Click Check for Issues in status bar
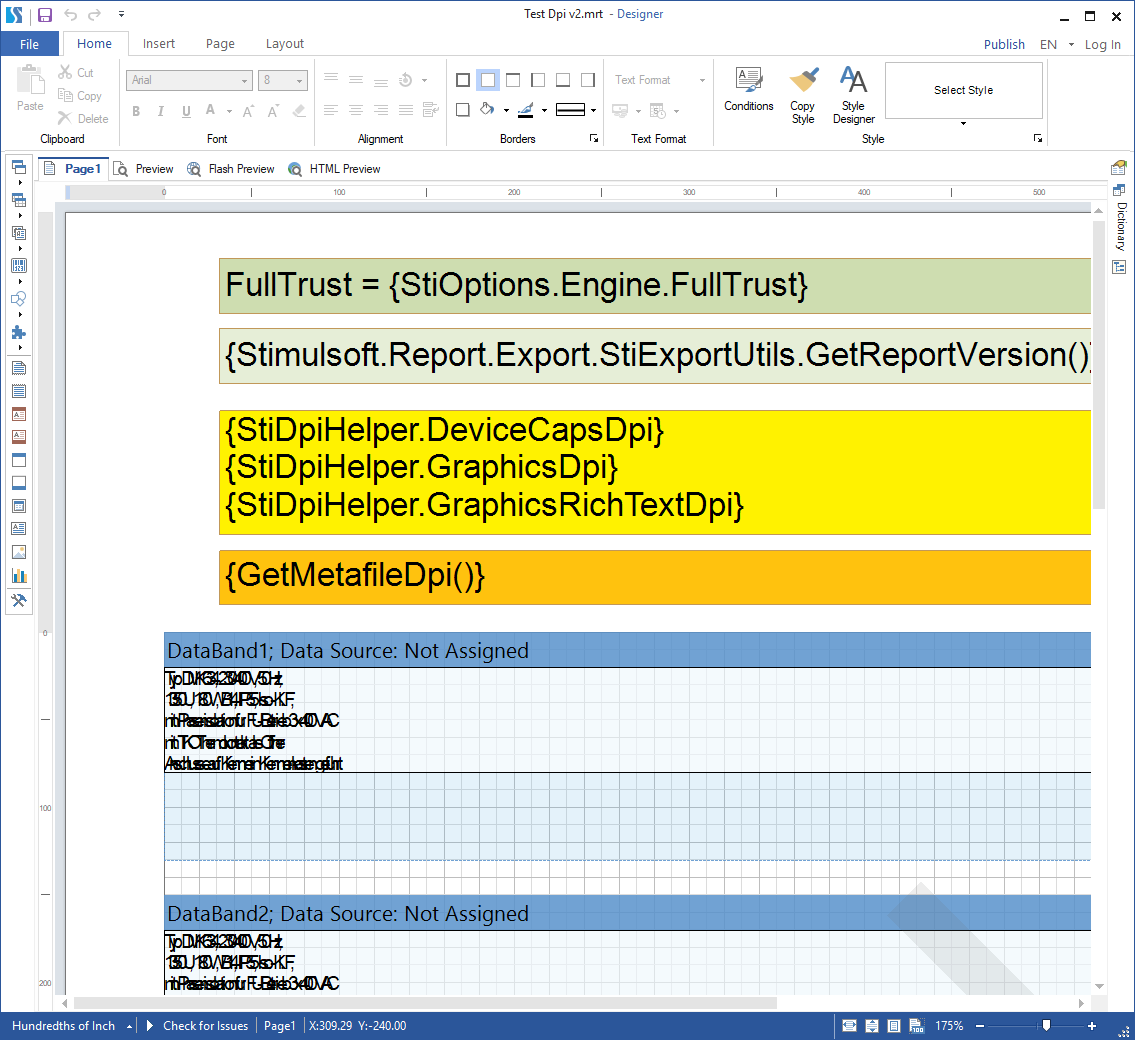The height and width of the screenshot is (1040, 1135). tap(206, 1026)
